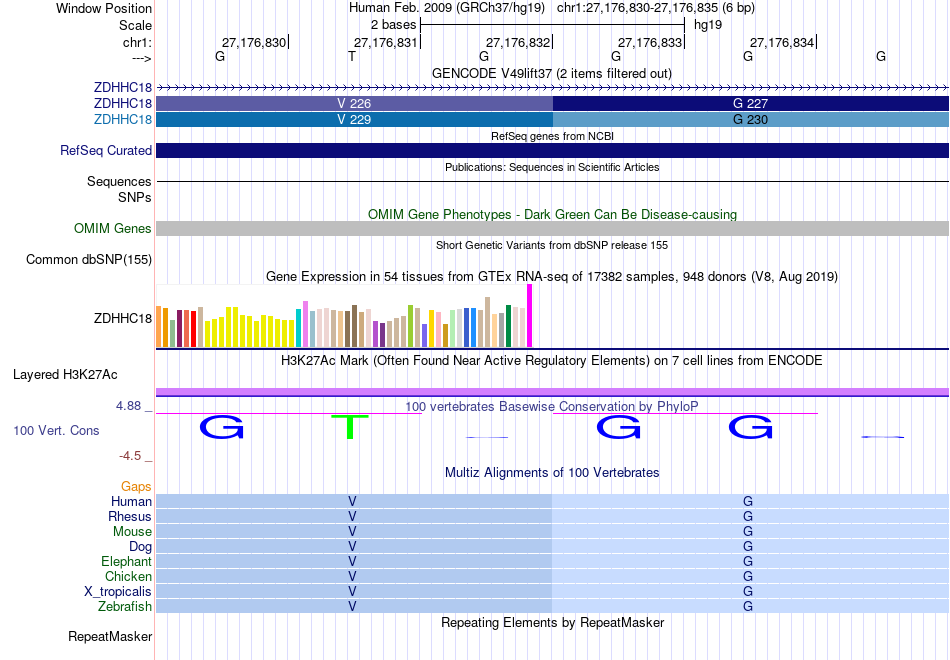Click the ZDHHC18 label beside the GTEx bar chart
This screenshot has height=660, width=950.
point(122,318)
